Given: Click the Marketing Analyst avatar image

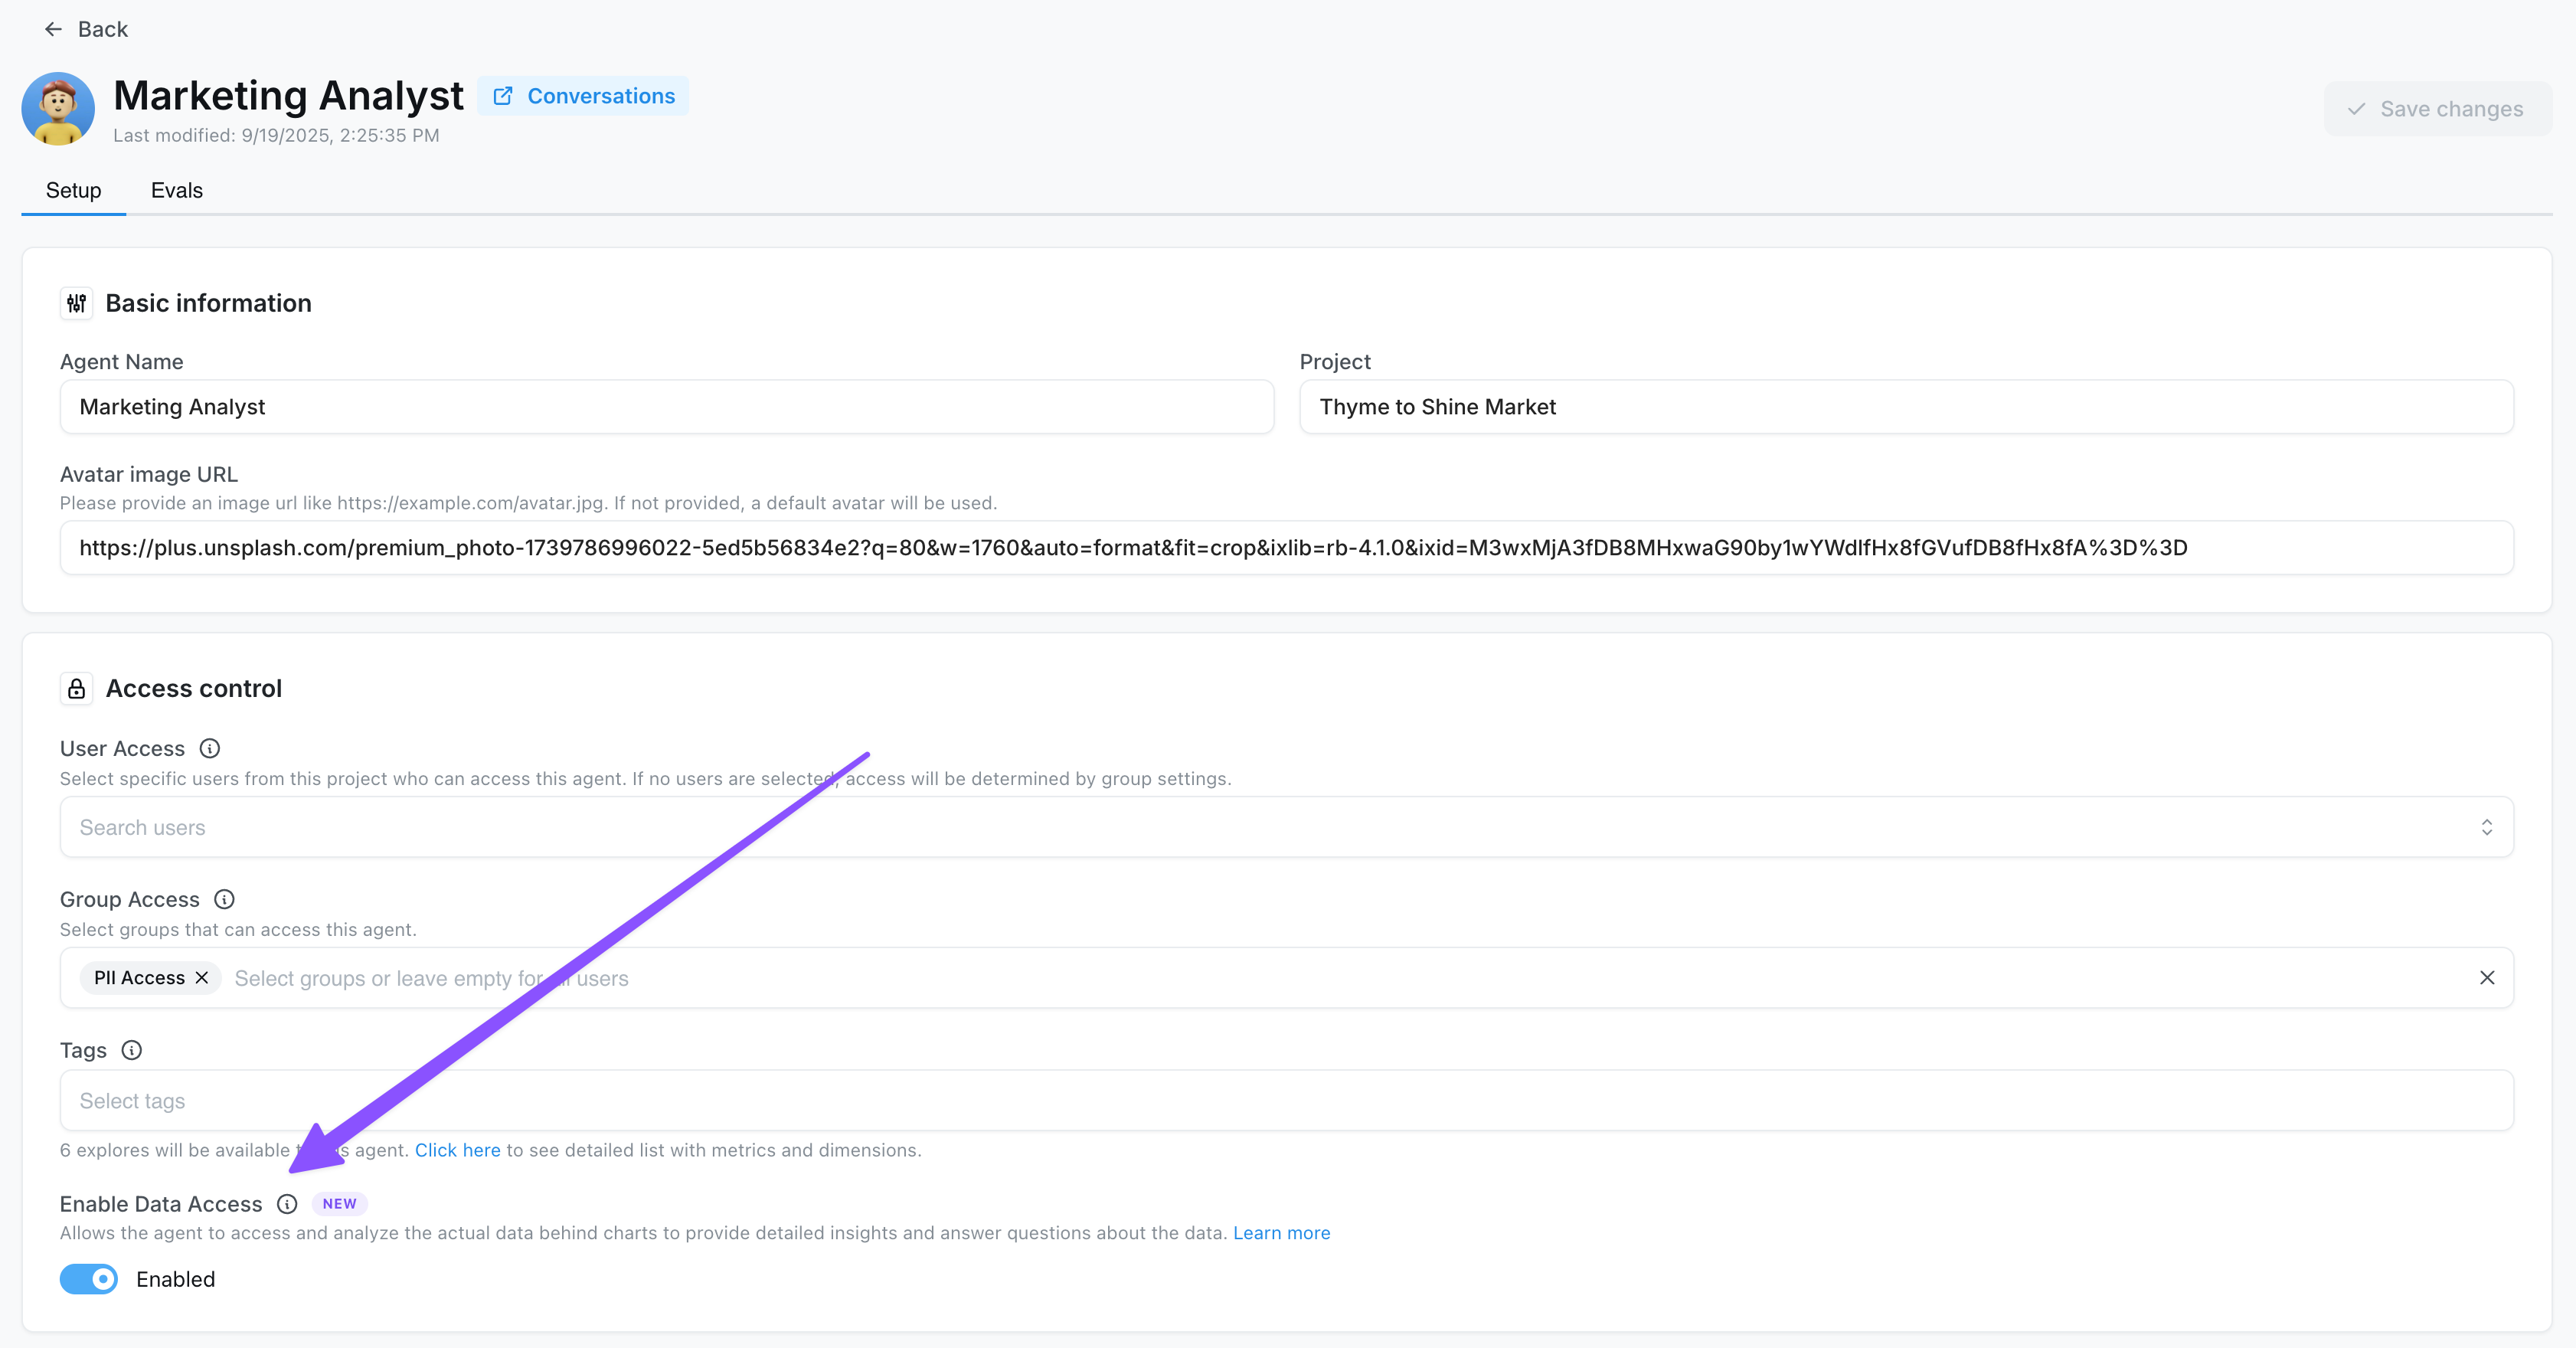Looking at the screenshot, I should point(58,108).
